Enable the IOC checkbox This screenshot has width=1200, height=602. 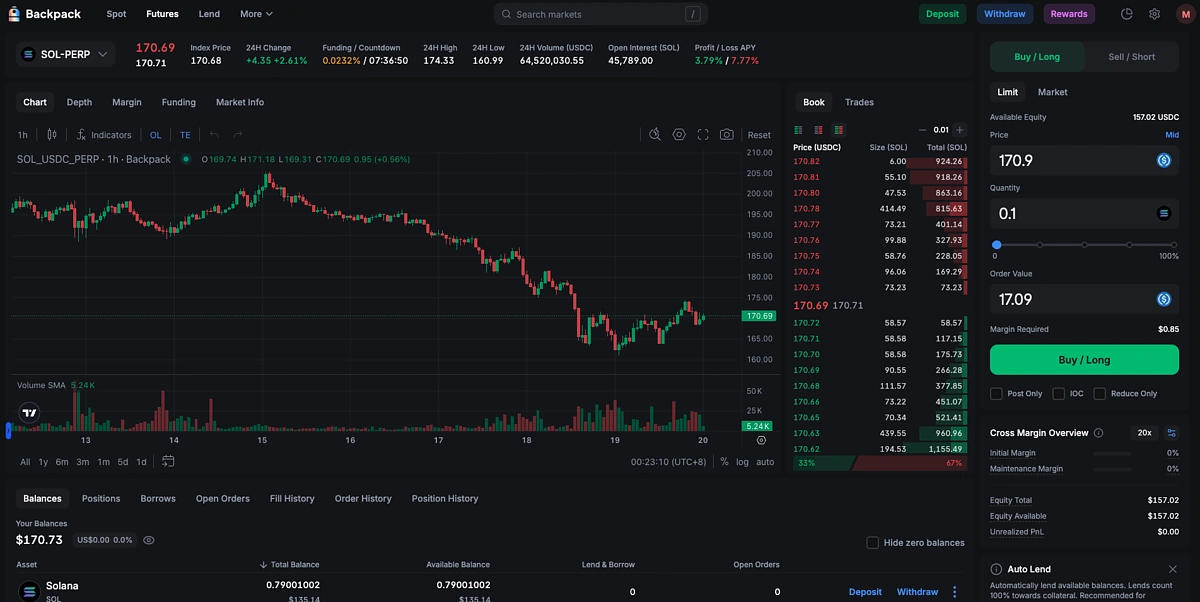[x=1059, y=394]
